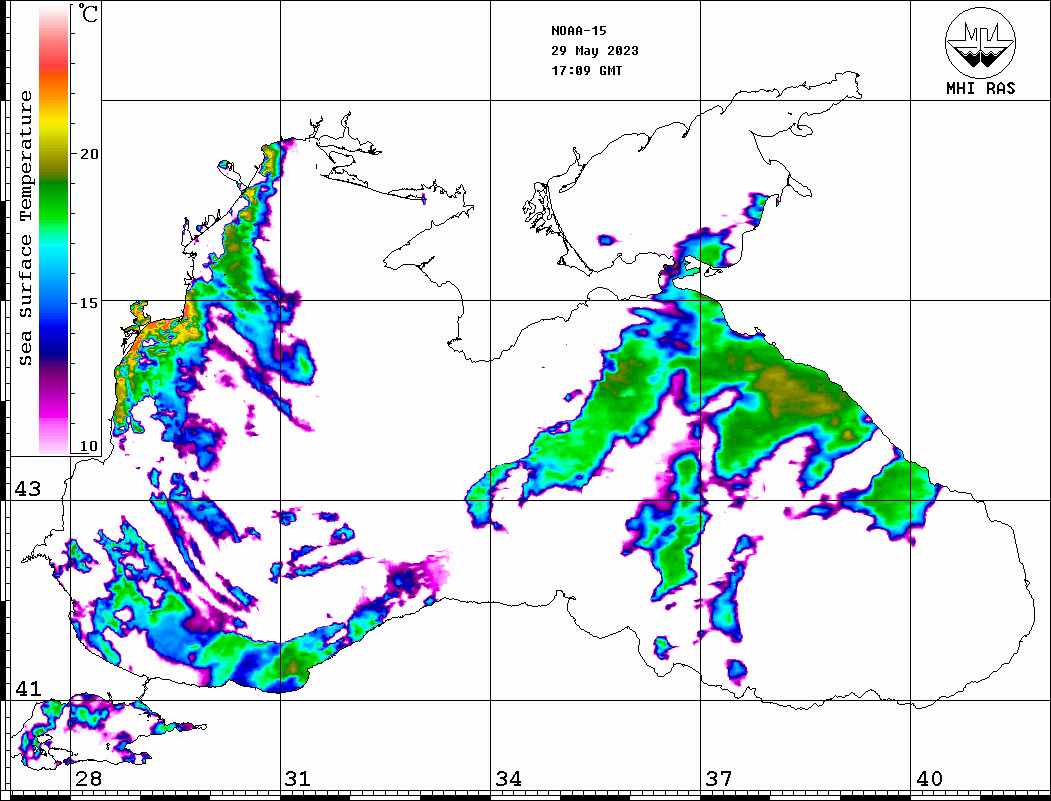Screen dimensions: 1051x801
Task: Click the MHI RAS text below logo
Action: point(980,89)
